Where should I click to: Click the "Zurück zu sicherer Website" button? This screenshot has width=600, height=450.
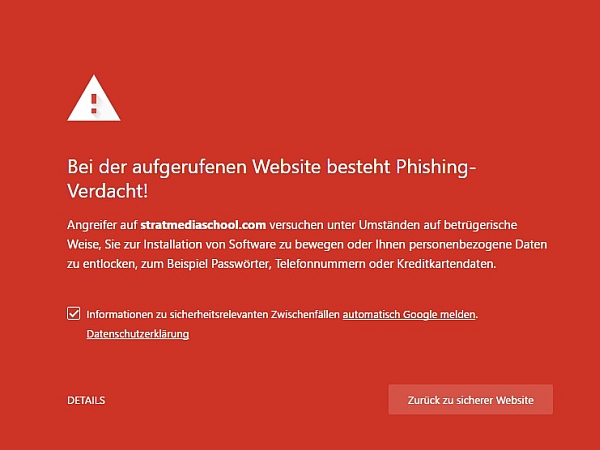(x=471, y=399)
